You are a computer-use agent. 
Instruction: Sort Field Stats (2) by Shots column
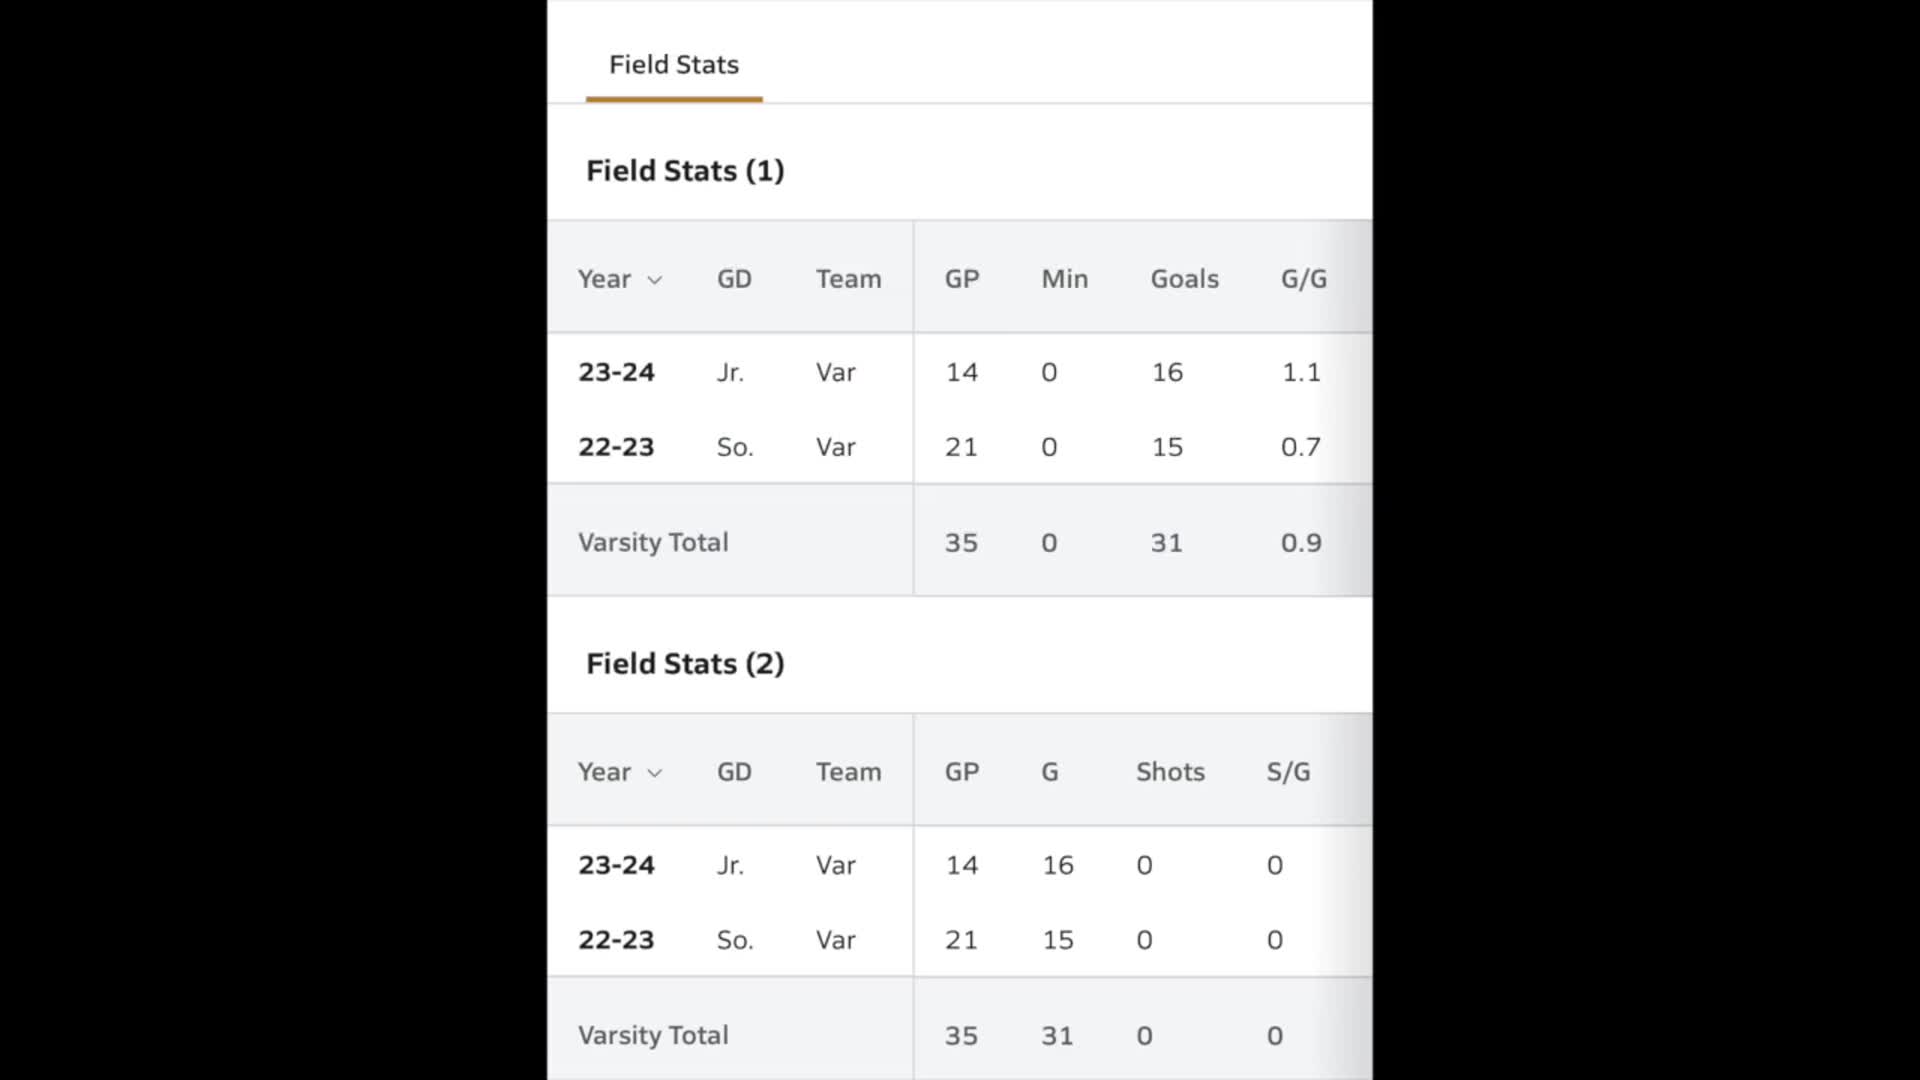coord(1170,772)
